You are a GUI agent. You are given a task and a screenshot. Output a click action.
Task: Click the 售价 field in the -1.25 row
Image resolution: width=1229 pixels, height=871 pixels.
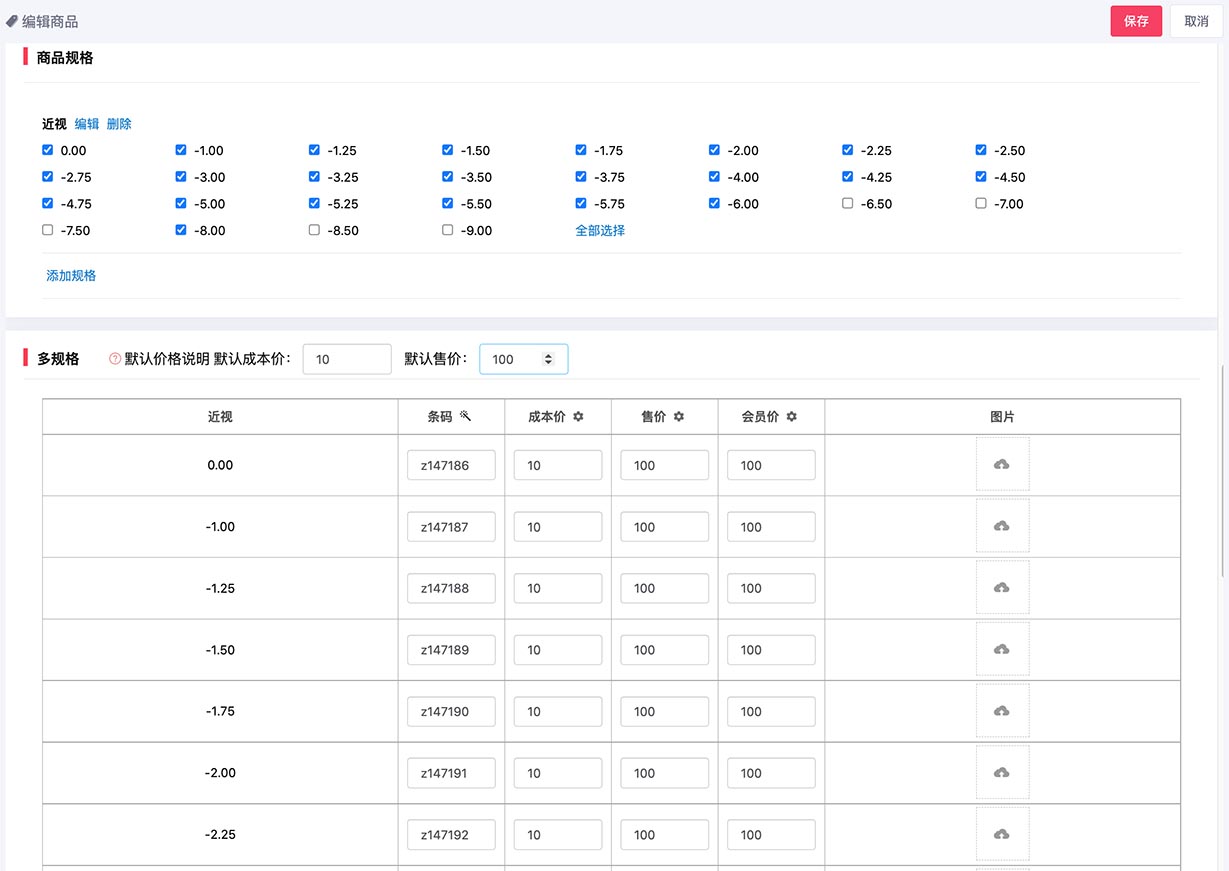coord(665,588)
